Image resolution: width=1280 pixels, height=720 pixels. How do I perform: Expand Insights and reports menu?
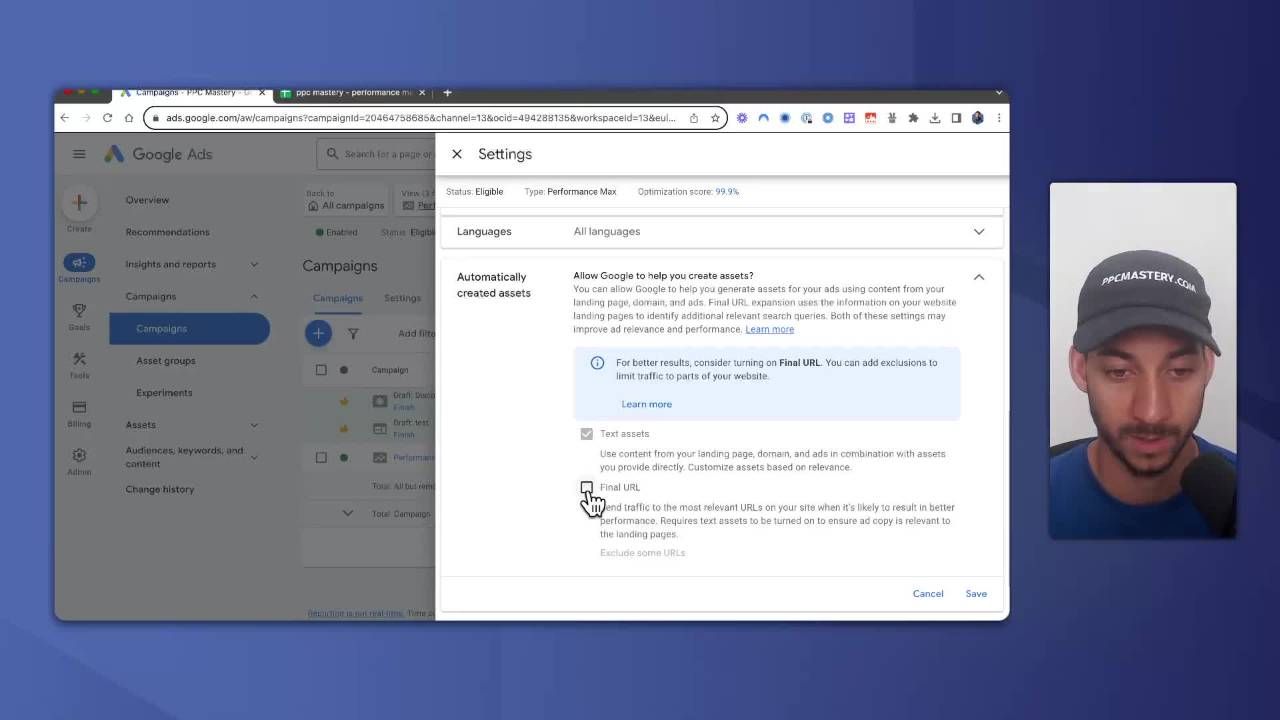click(254, 265)
